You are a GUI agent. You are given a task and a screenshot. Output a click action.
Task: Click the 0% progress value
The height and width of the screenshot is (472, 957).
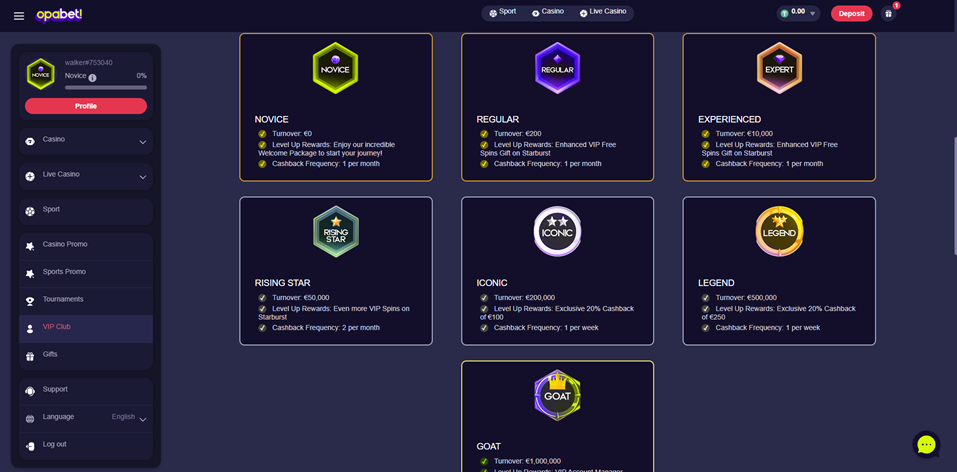click(142, 76)
